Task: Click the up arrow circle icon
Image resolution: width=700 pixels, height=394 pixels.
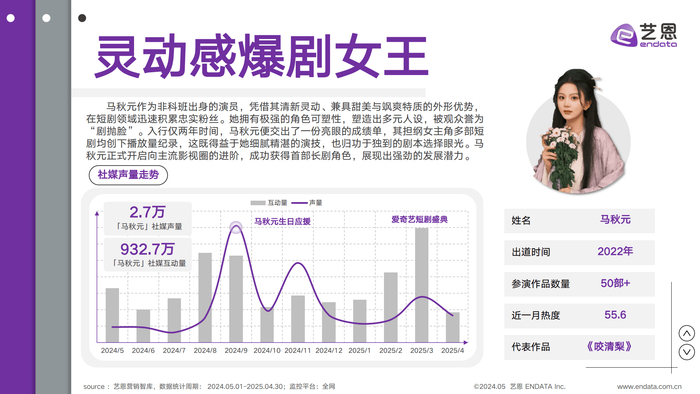Action: (x=687, y=333)
